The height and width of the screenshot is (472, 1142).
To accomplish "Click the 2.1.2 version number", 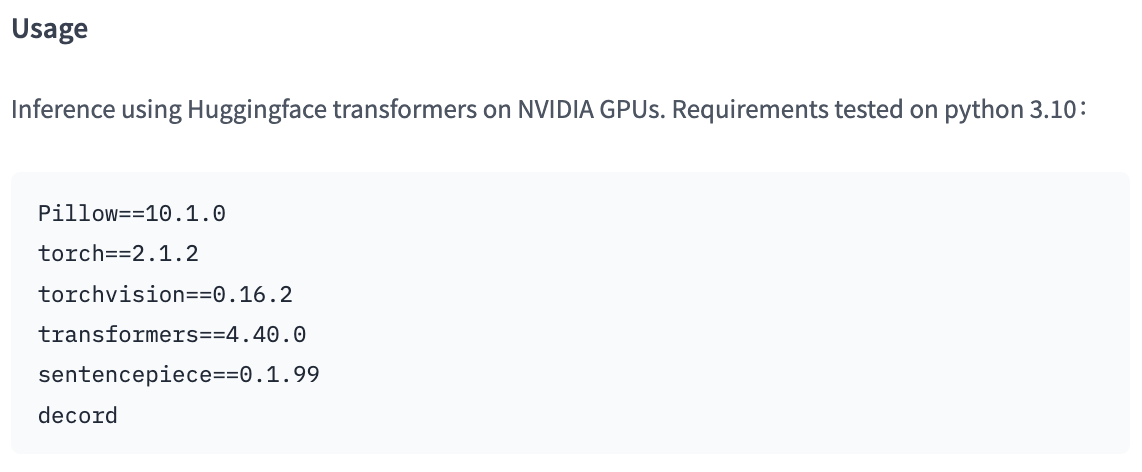I will tap(165, 253).
